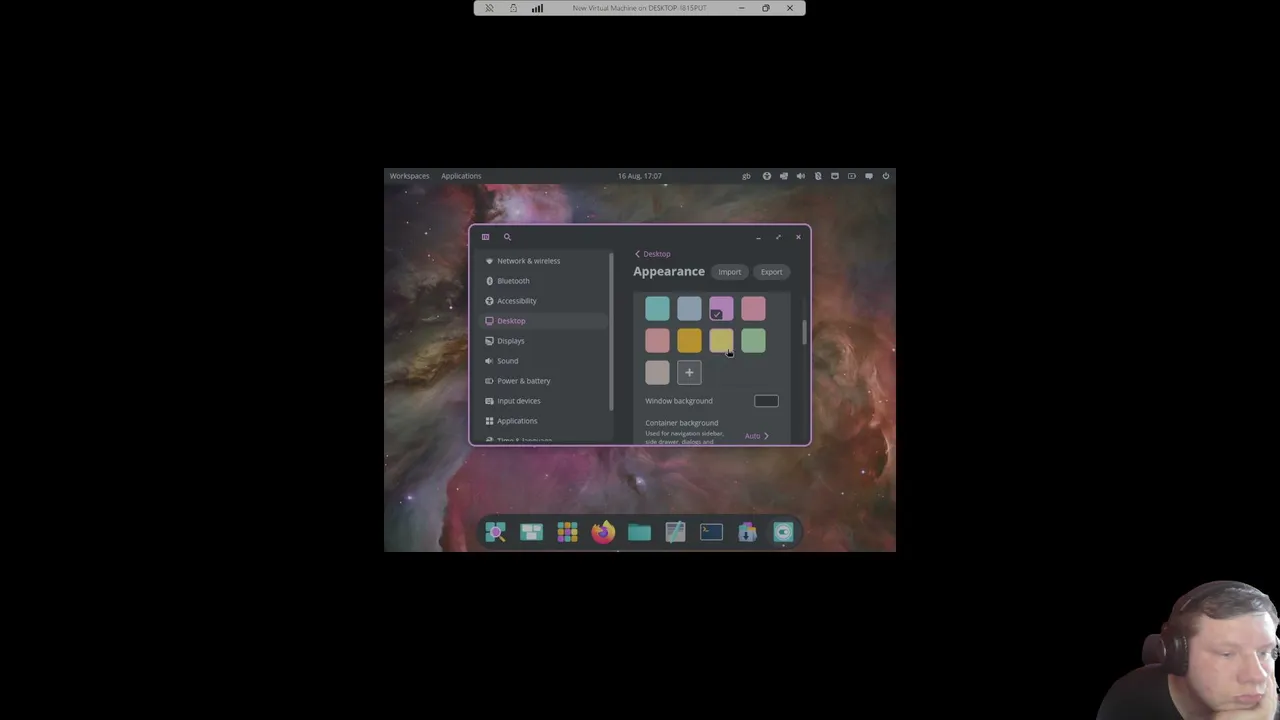Open the app store icon in dock
This screenshot has width=1280, height=720.
coord(747,532)
